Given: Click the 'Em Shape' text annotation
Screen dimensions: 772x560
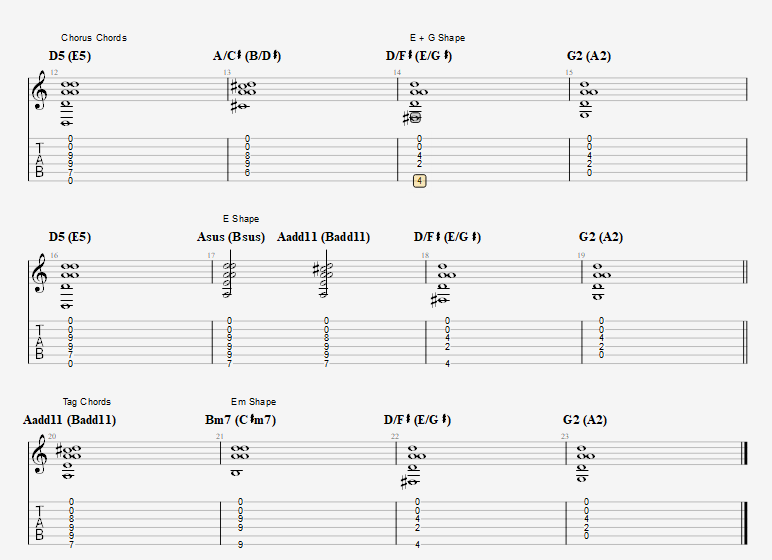Looking at the screenshot, I should tap(254, 402).
